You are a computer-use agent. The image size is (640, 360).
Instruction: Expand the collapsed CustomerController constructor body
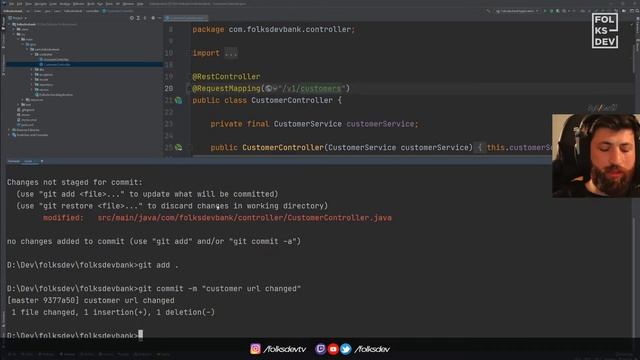click(x=480, y=147)
